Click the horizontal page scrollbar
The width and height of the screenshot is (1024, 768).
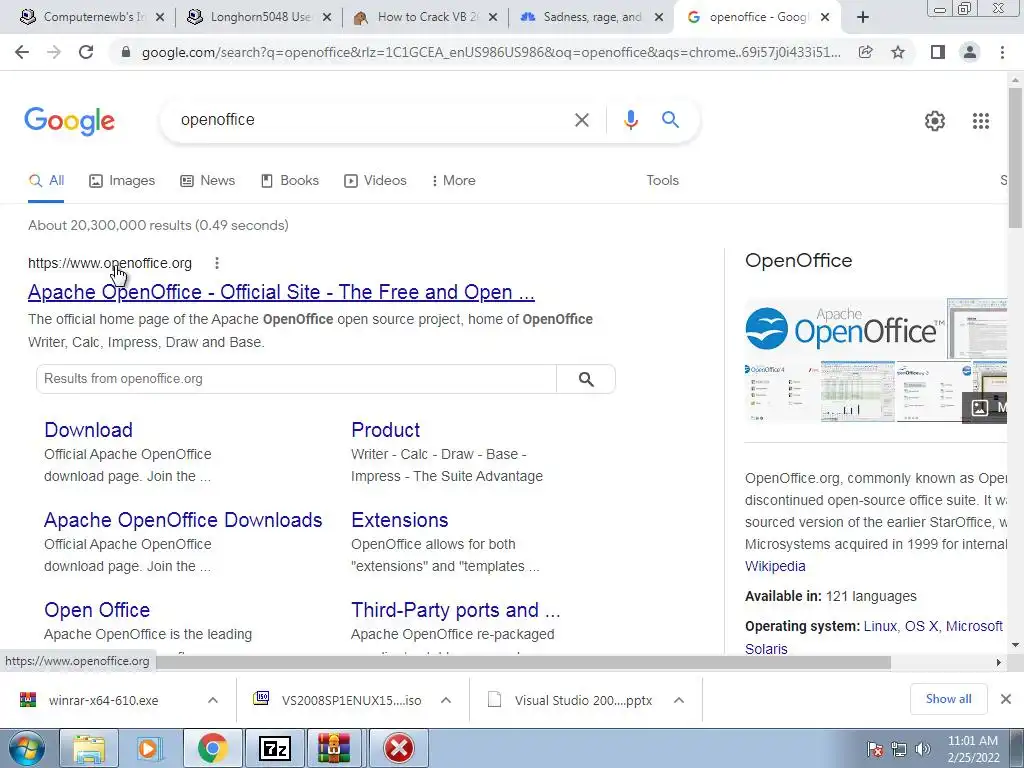coord(522,662)
